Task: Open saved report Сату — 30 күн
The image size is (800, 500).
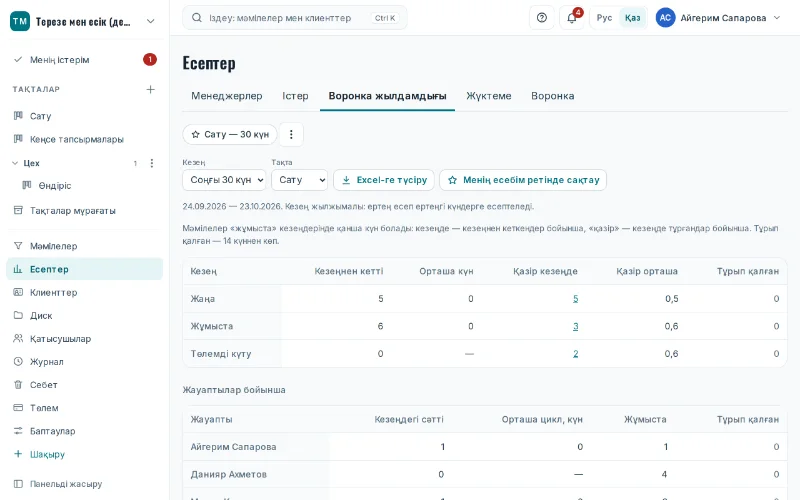Action: pyautogui.click(x=230, y=134)
